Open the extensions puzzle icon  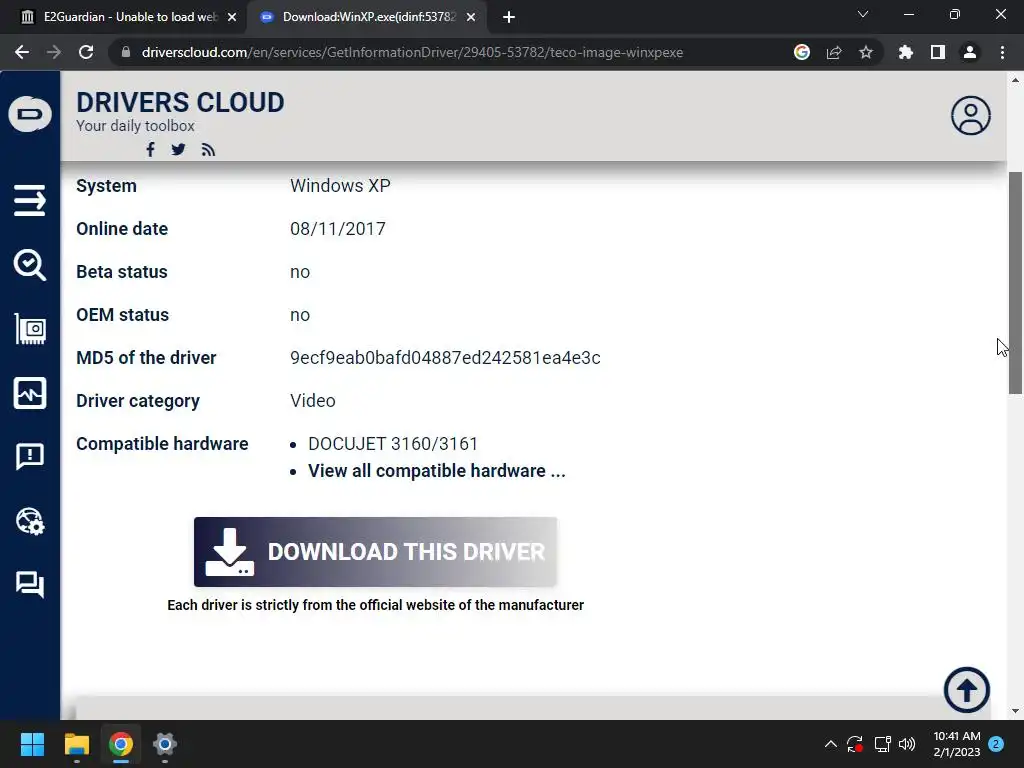(906, 52)
